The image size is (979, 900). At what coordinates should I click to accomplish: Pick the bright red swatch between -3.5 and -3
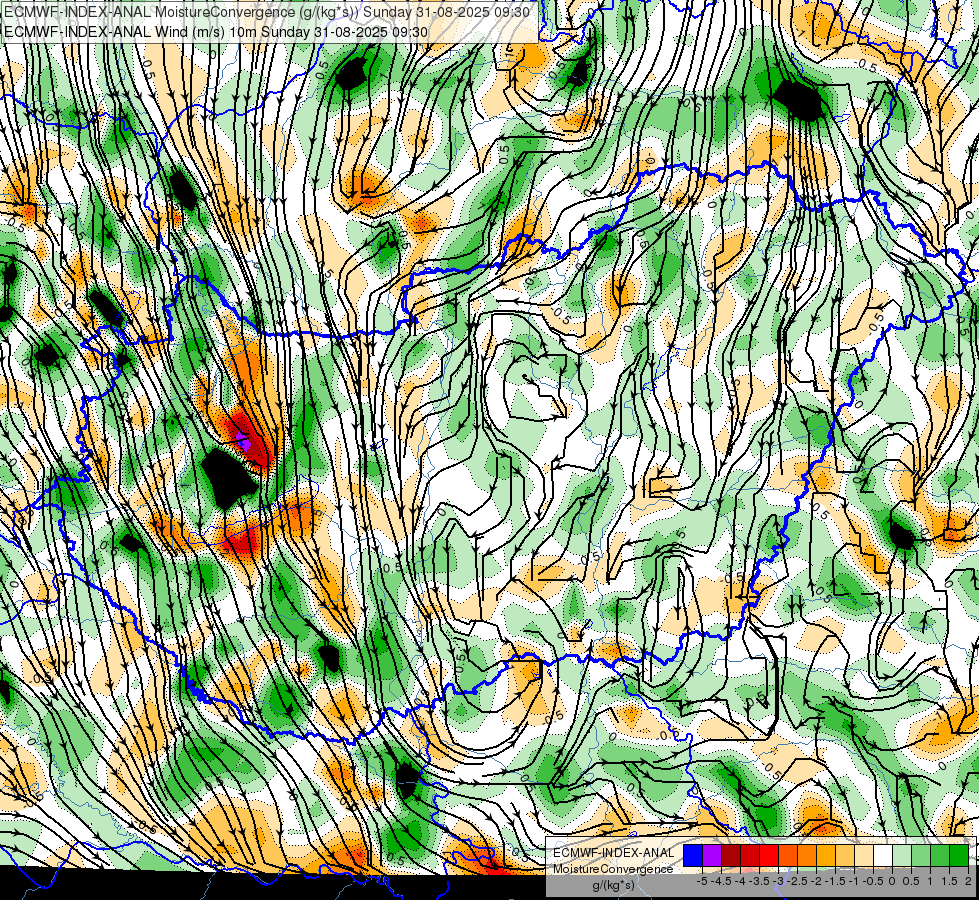click(769, 856)
